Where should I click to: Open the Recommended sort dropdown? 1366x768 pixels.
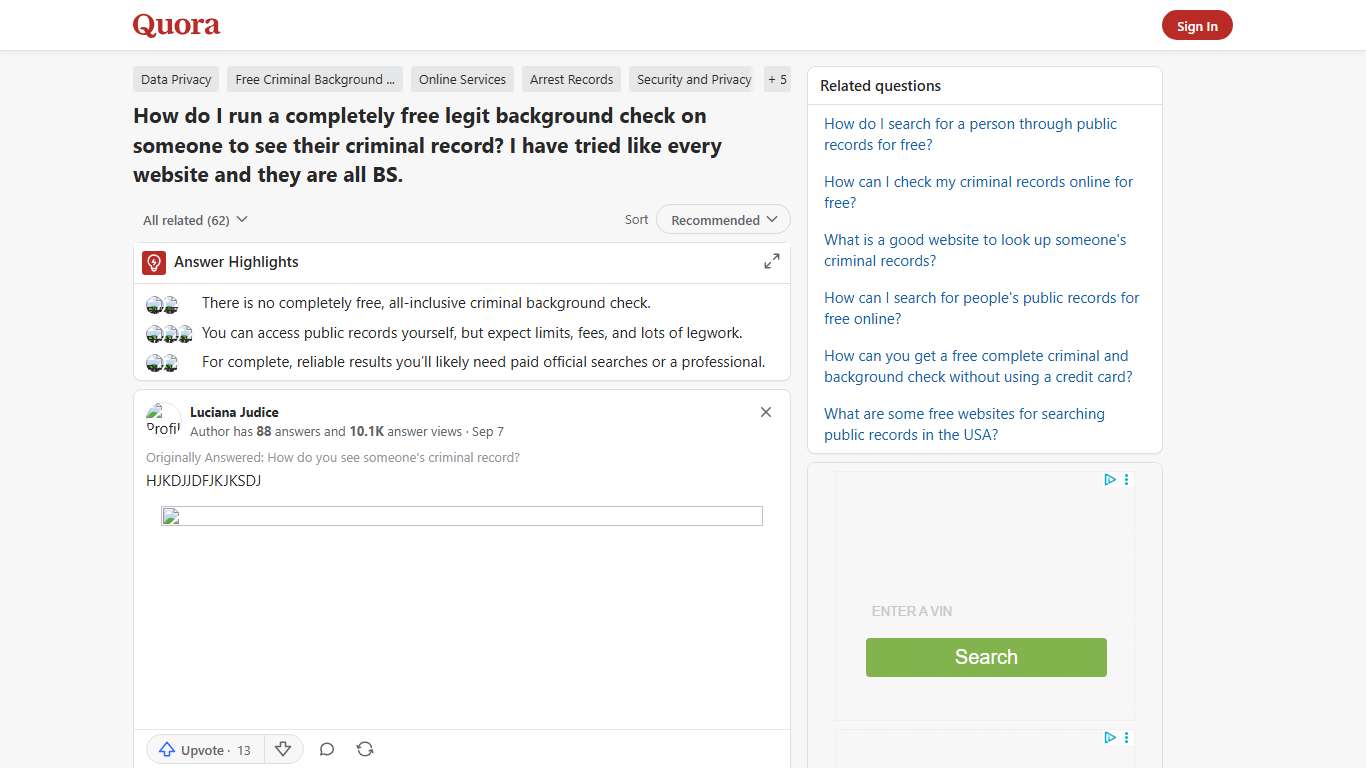(x=722, y=219)
